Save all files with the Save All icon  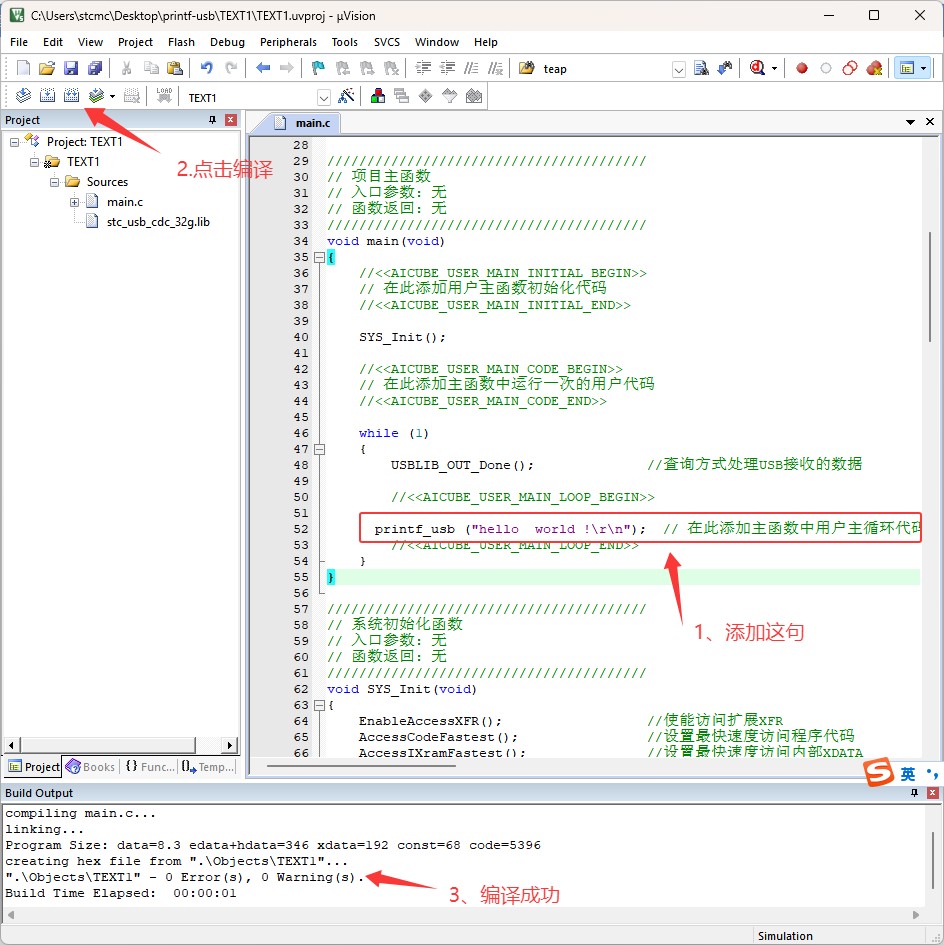pos(95,68)
